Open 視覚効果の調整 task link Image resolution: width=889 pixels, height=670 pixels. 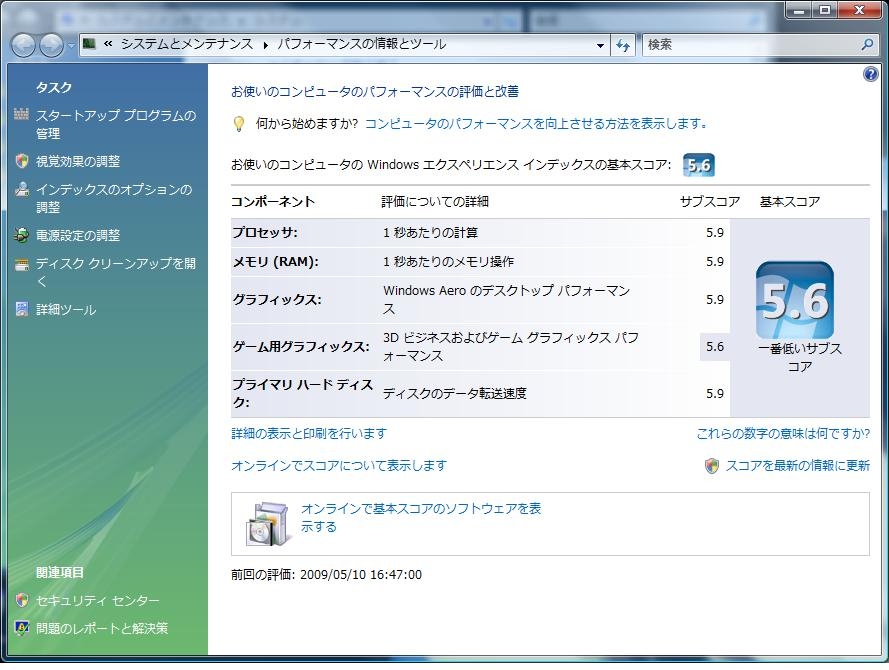click(78, 162)
